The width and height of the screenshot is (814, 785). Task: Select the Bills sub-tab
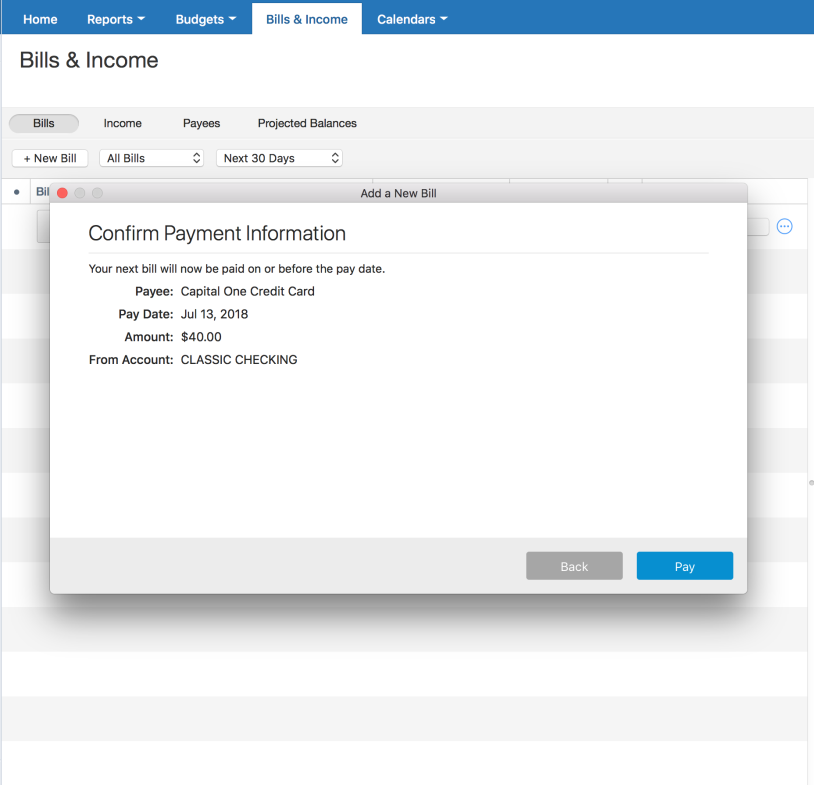point(44,123)
